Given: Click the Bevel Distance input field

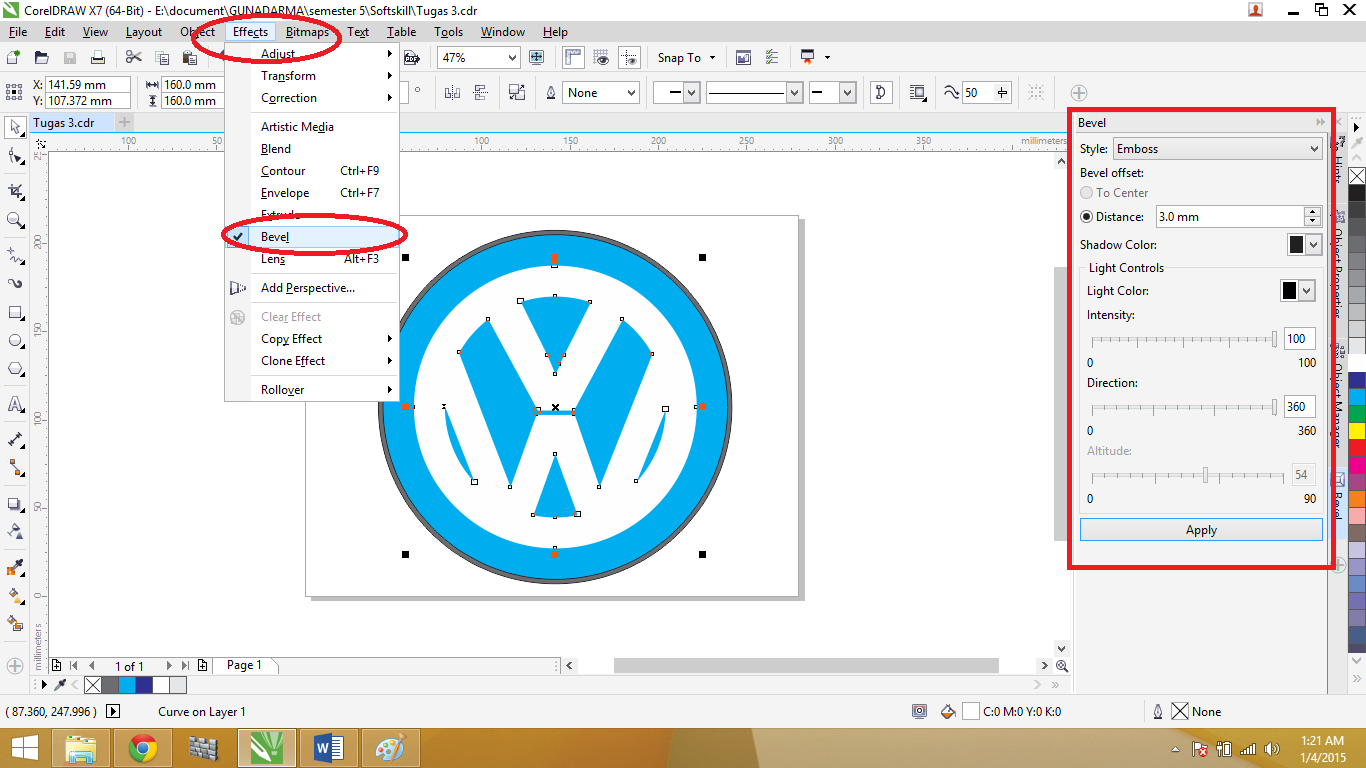Looking at the screenshot, I should point(1229,217).
